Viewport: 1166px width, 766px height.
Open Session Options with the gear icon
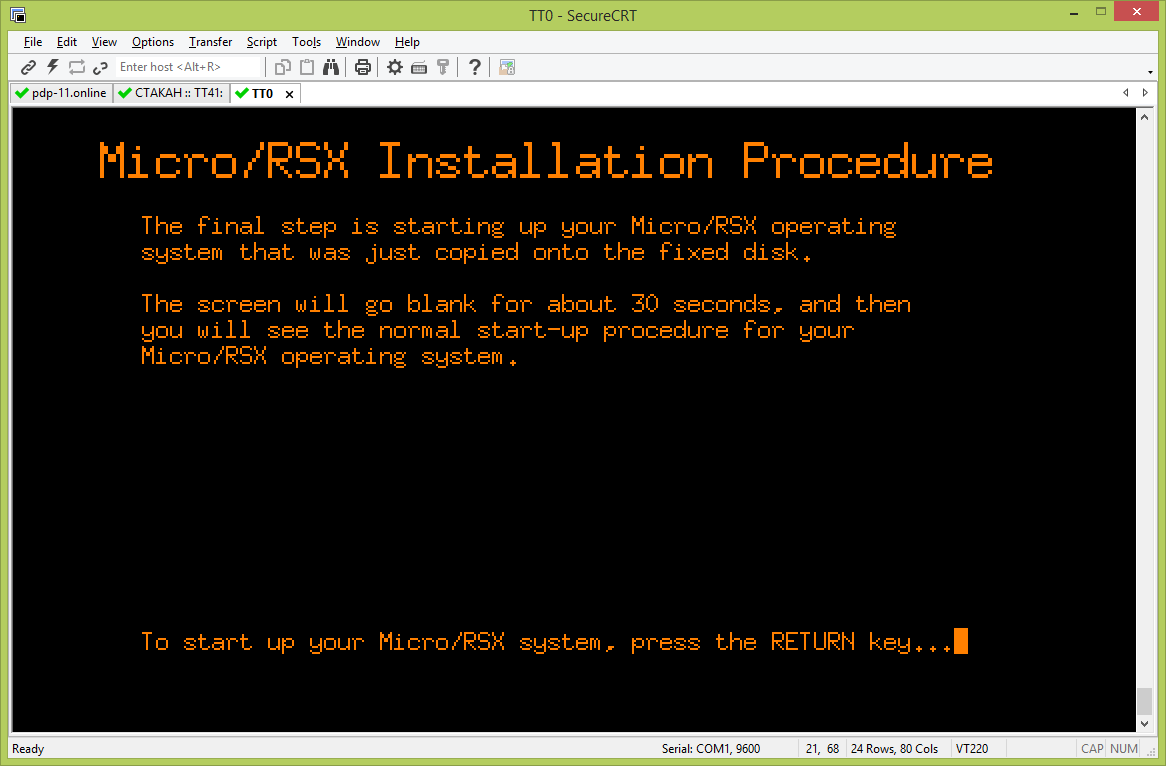tap(395, 67)
